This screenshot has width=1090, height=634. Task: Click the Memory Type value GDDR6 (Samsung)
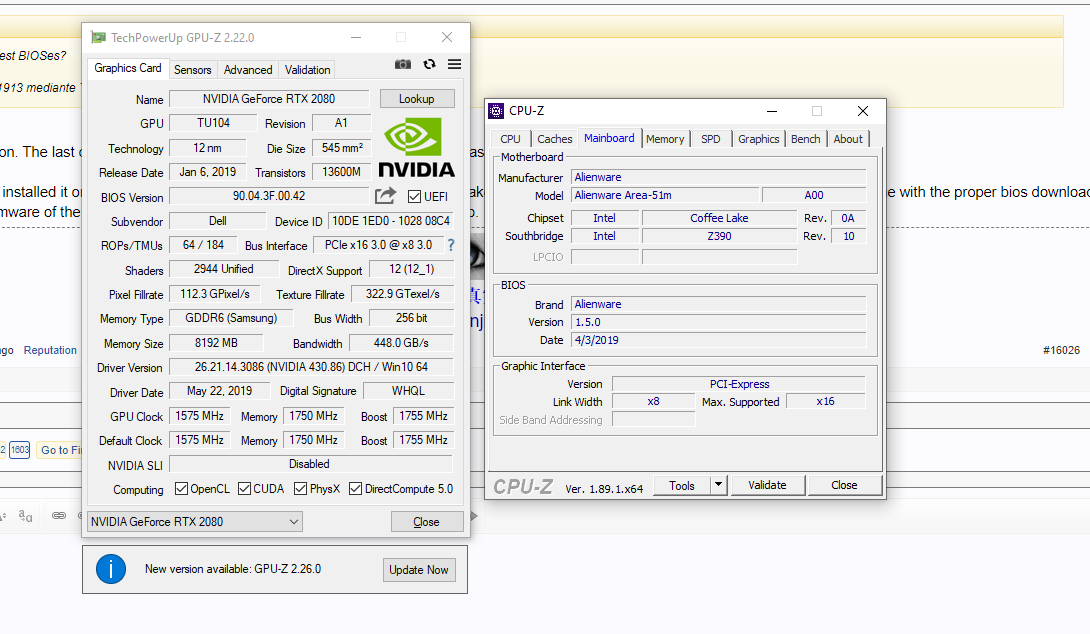pos(231,318)
